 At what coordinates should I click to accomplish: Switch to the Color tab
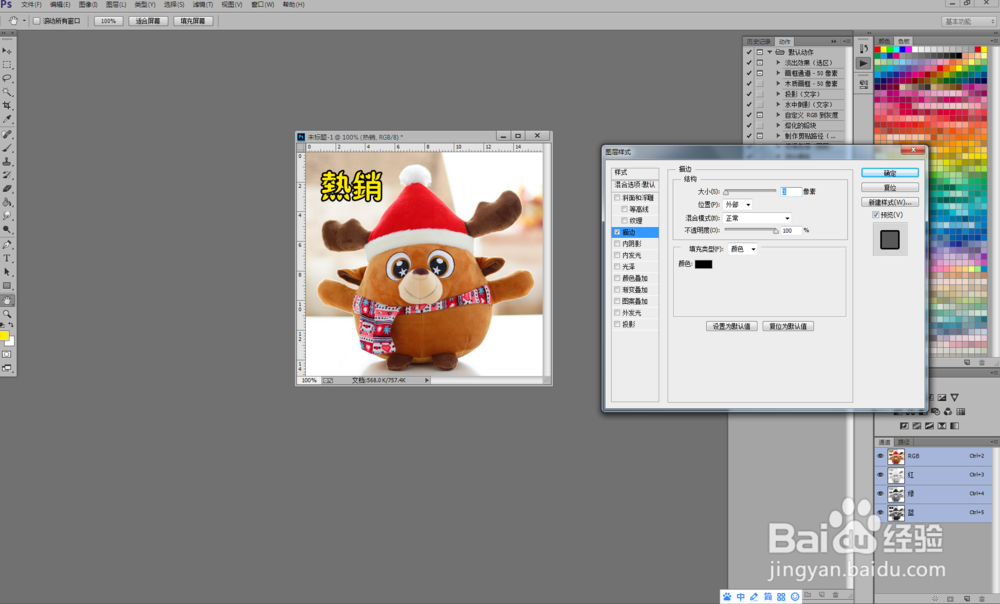coord(885,41)
